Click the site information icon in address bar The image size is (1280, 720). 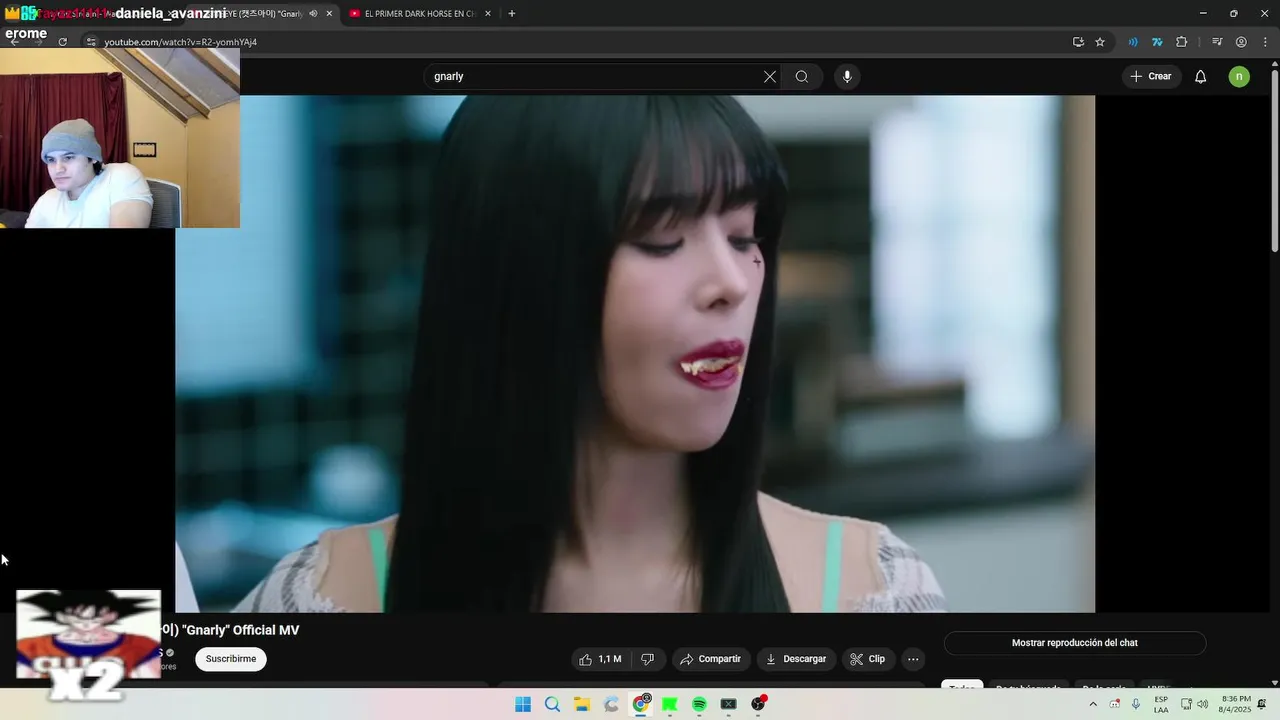(91, 42)
